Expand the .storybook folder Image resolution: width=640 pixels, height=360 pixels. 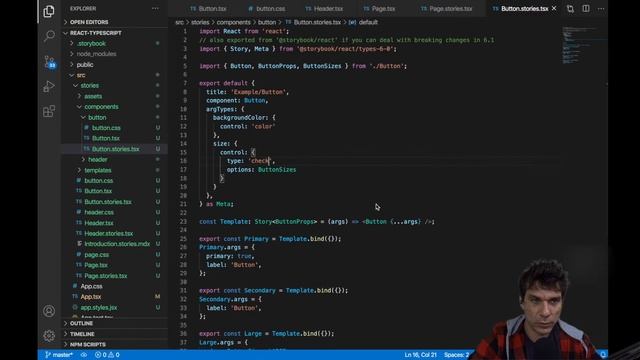[91, 43]
